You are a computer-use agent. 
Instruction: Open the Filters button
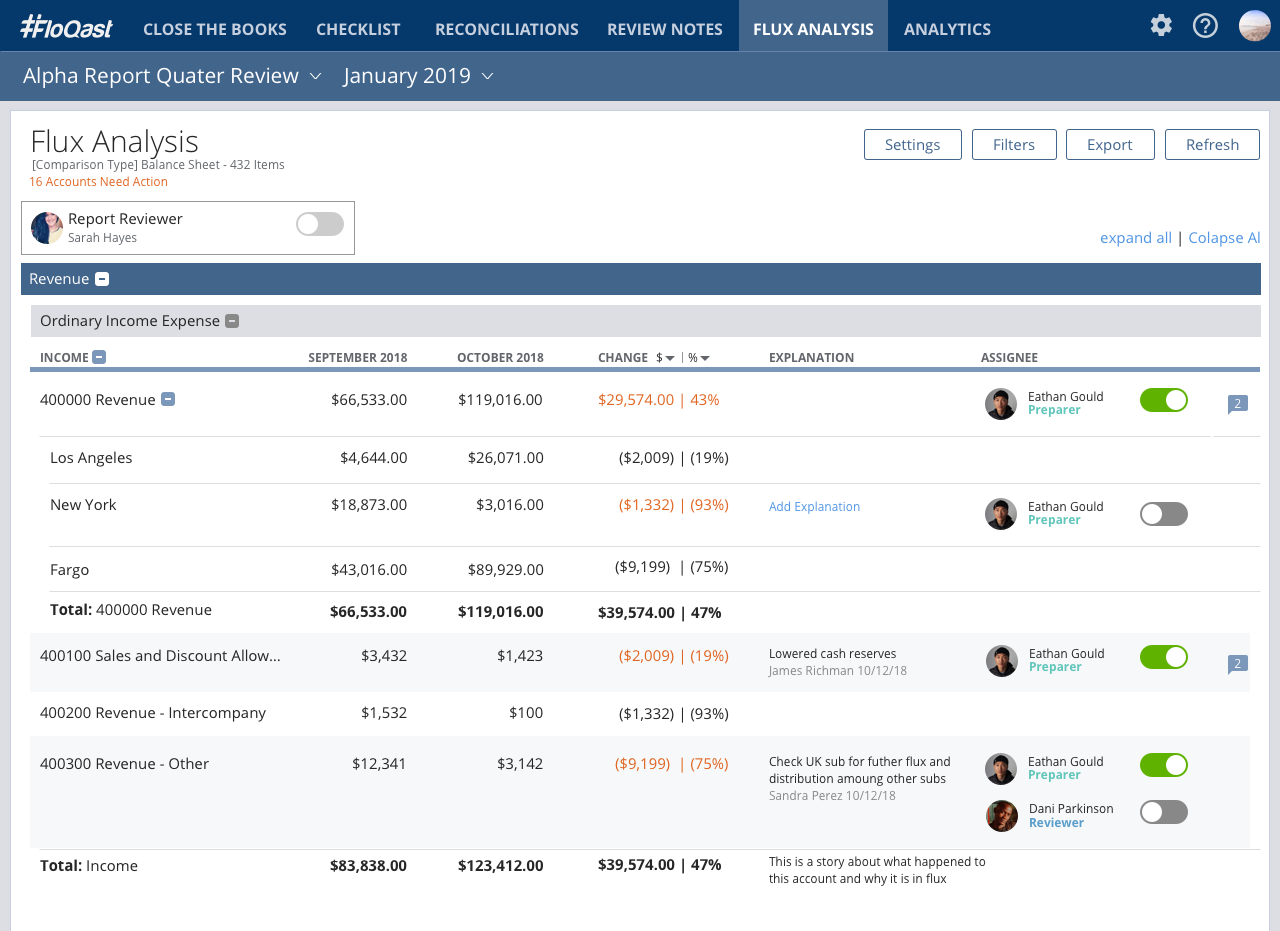click(1014, 144)
